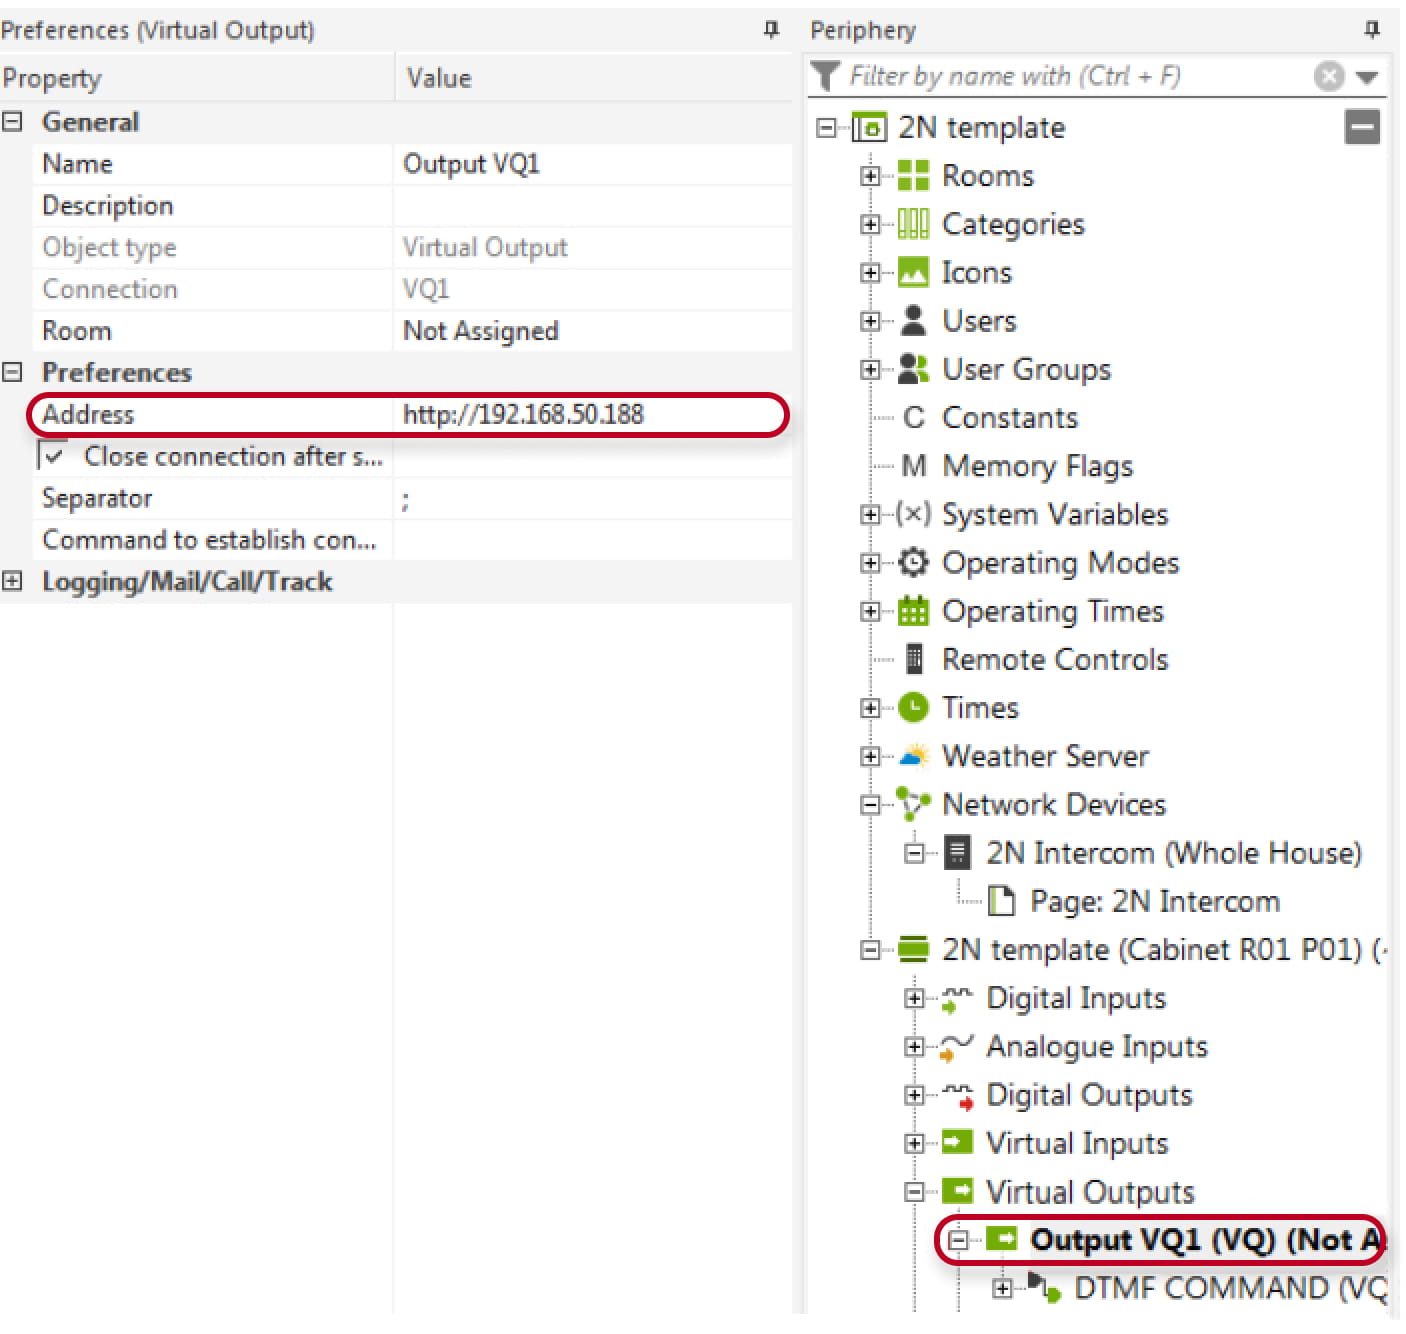1406x1334 pixels.
Task: Edit the Address value http://192.168.50.188
Action: pyautogui.click(x=593, y=414)
